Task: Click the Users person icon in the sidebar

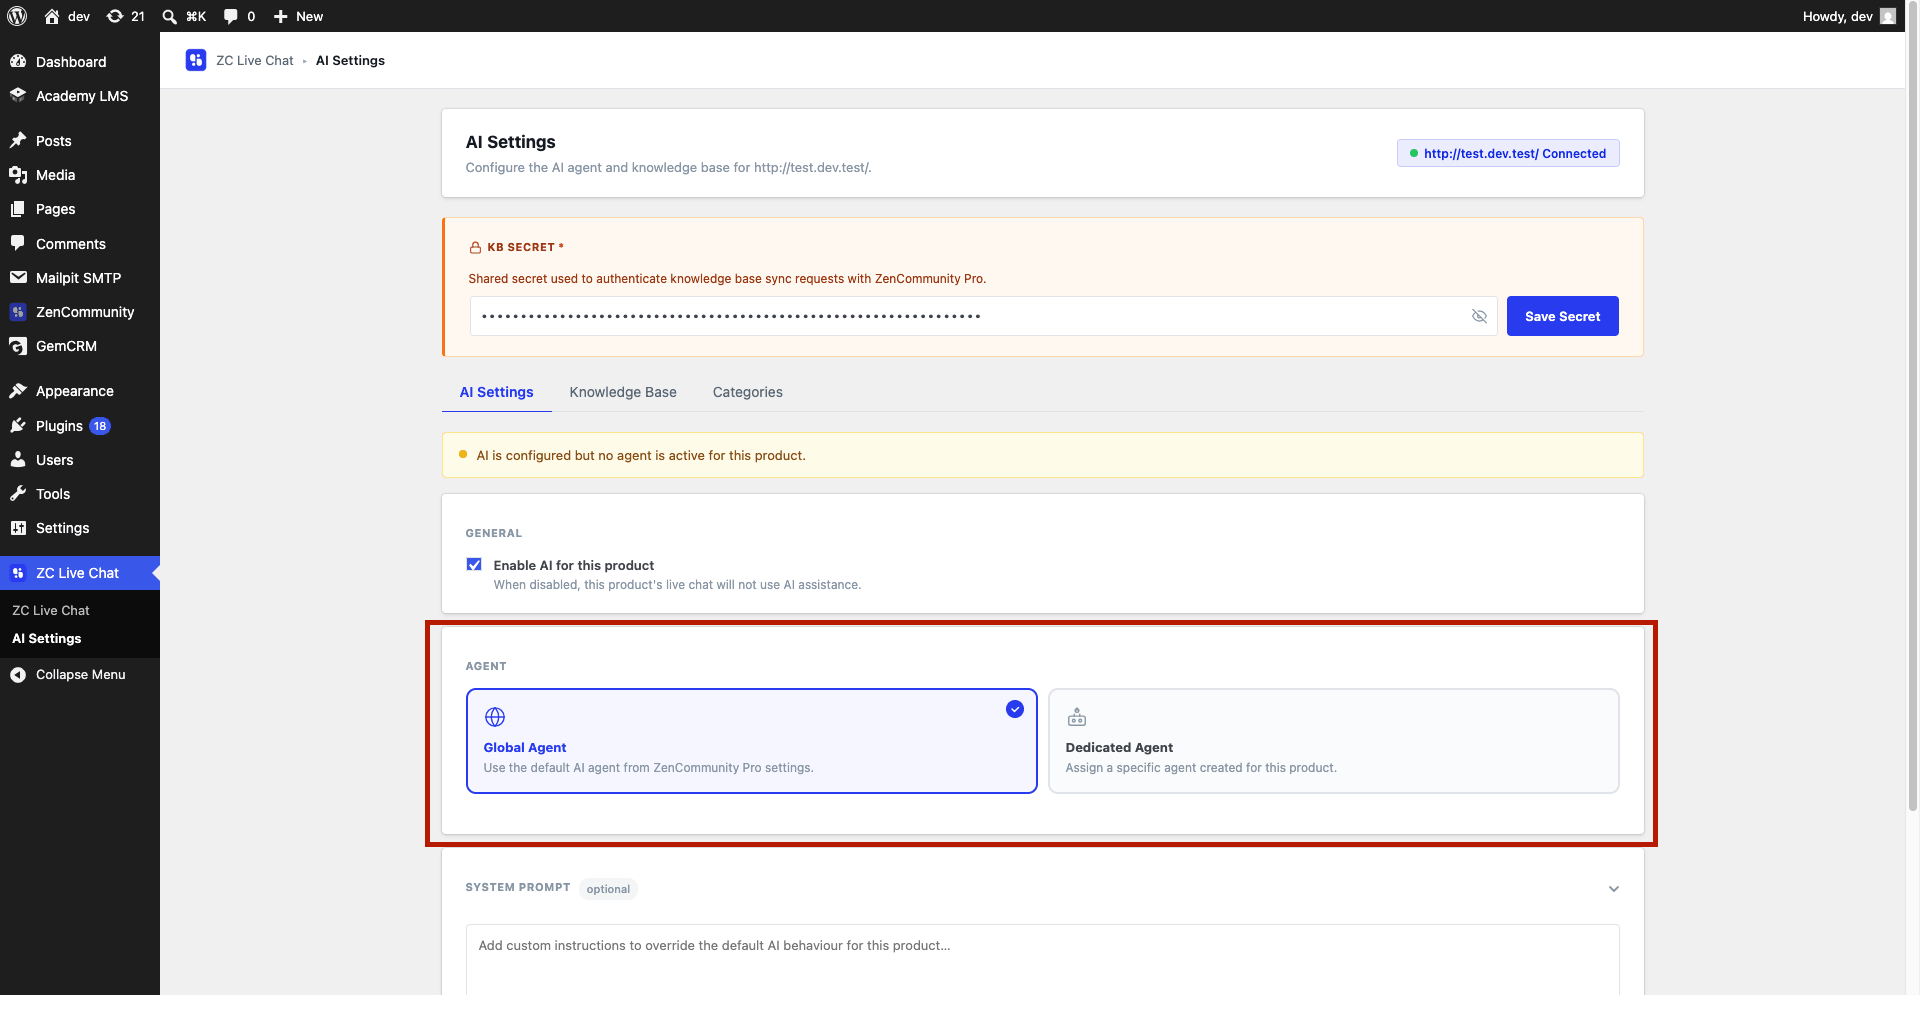Action: 18,459
